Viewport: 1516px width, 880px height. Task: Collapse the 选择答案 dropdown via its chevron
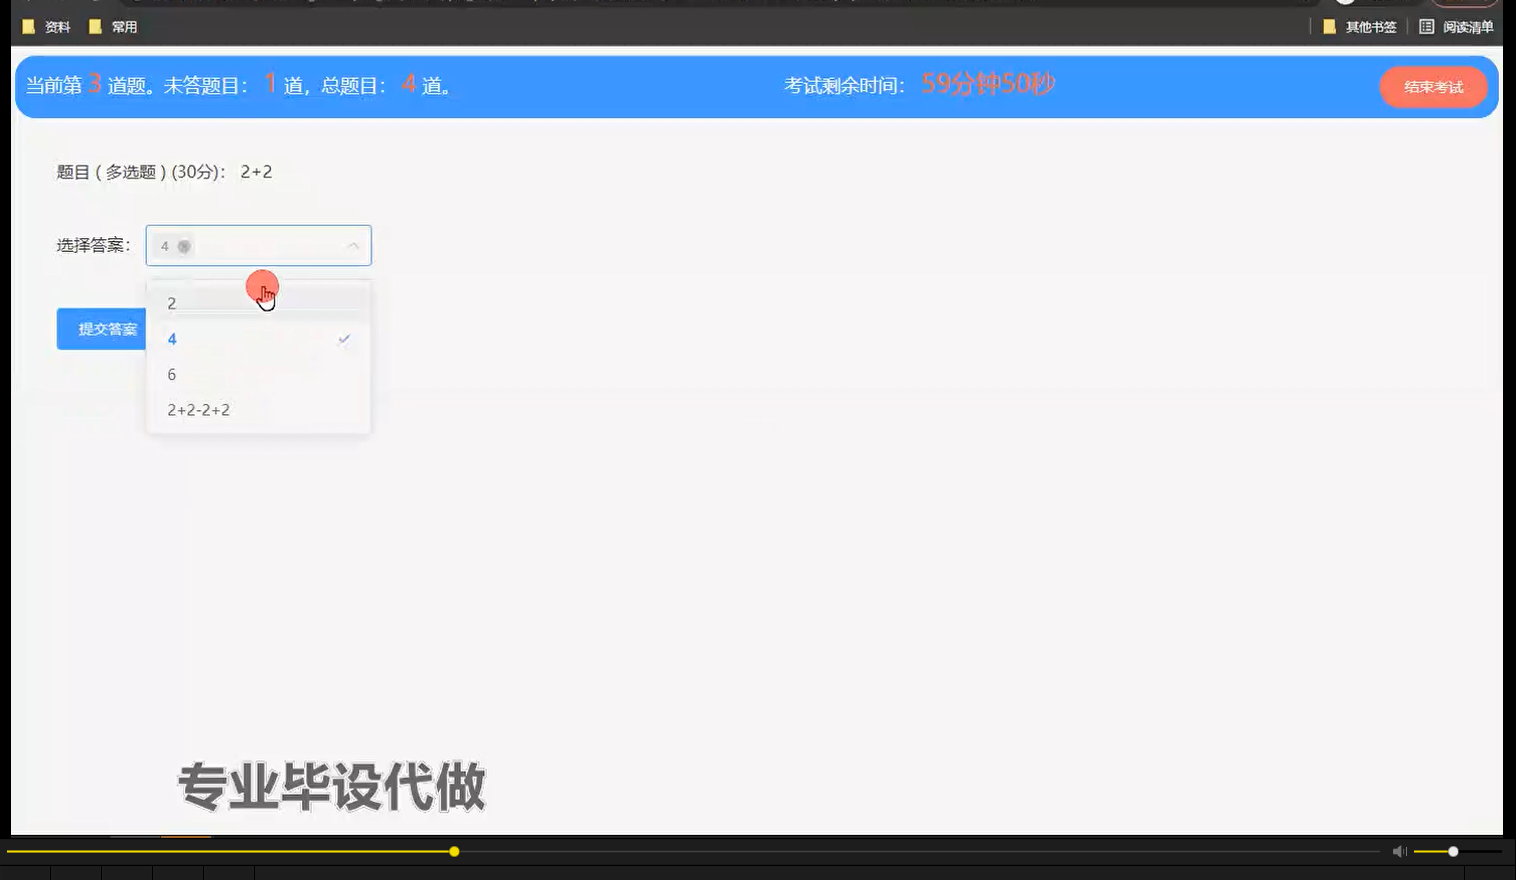pos(352,245)
